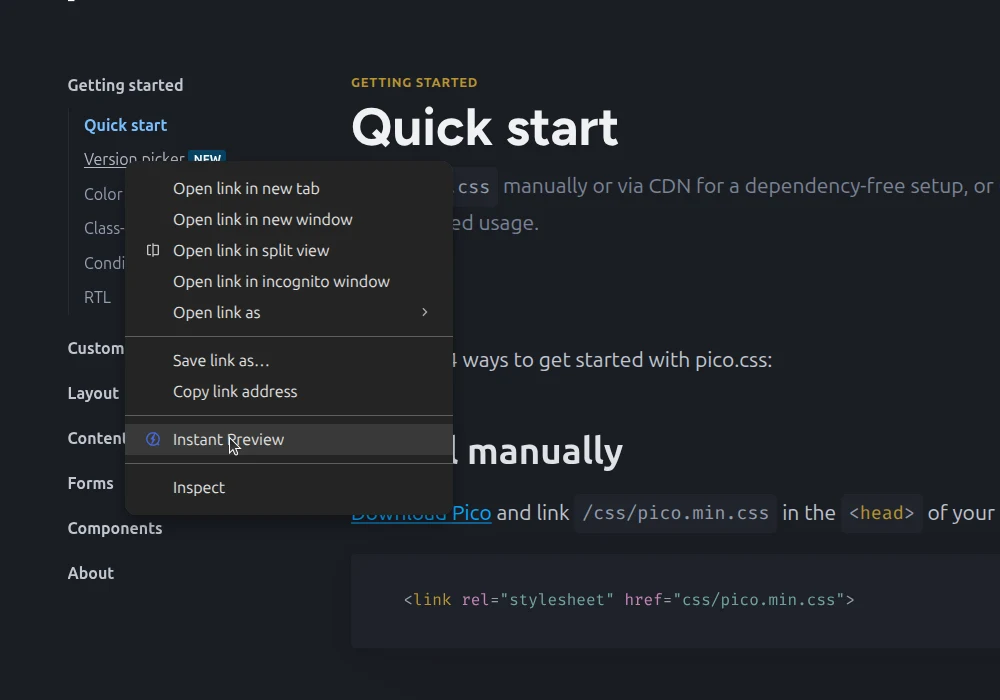Click the NEW badge beside Version picker
1000x700 pixels.
point(207,157)
